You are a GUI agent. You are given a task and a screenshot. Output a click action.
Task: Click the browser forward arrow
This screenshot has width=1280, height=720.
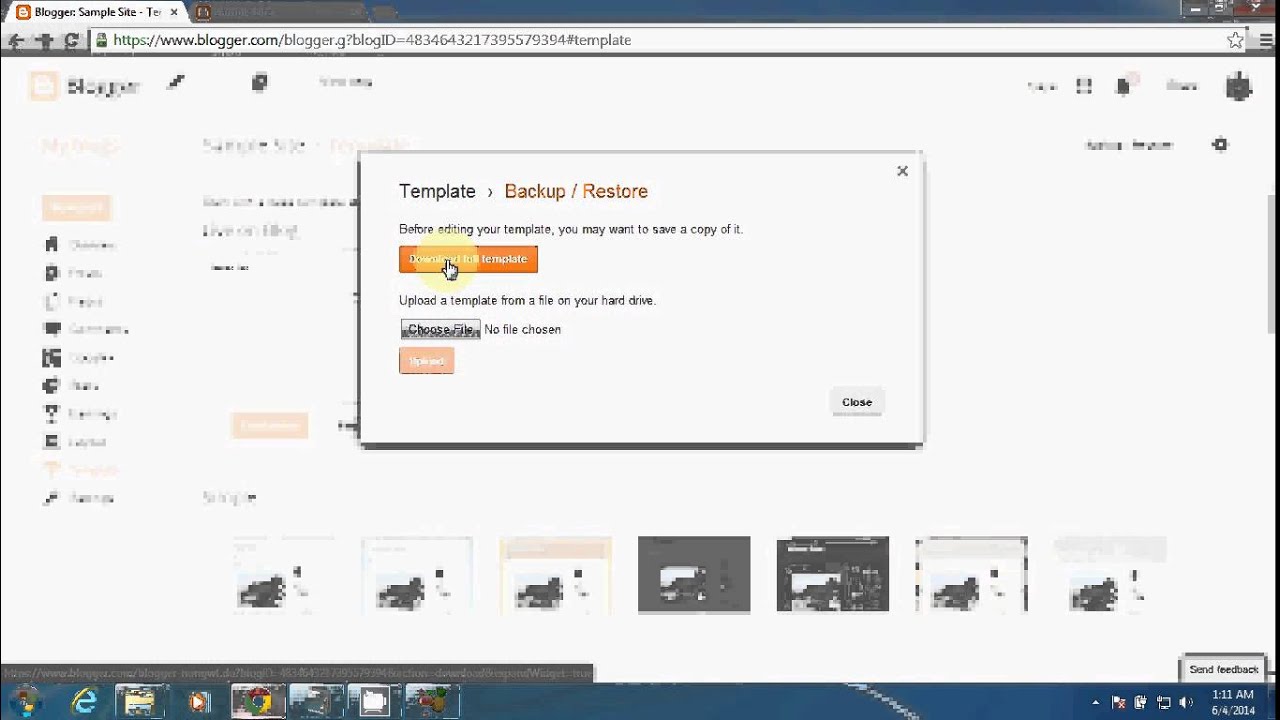[x=45, y=41]
